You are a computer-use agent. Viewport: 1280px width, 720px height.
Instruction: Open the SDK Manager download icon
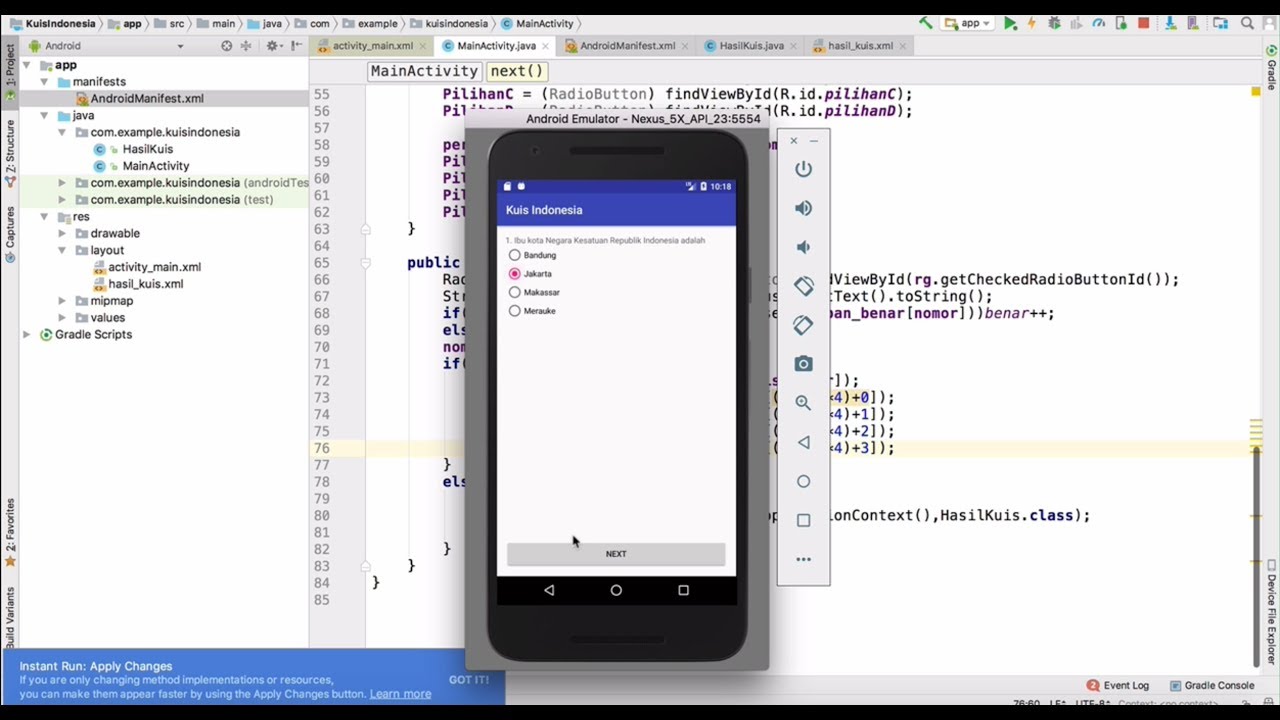[1170, 23]
